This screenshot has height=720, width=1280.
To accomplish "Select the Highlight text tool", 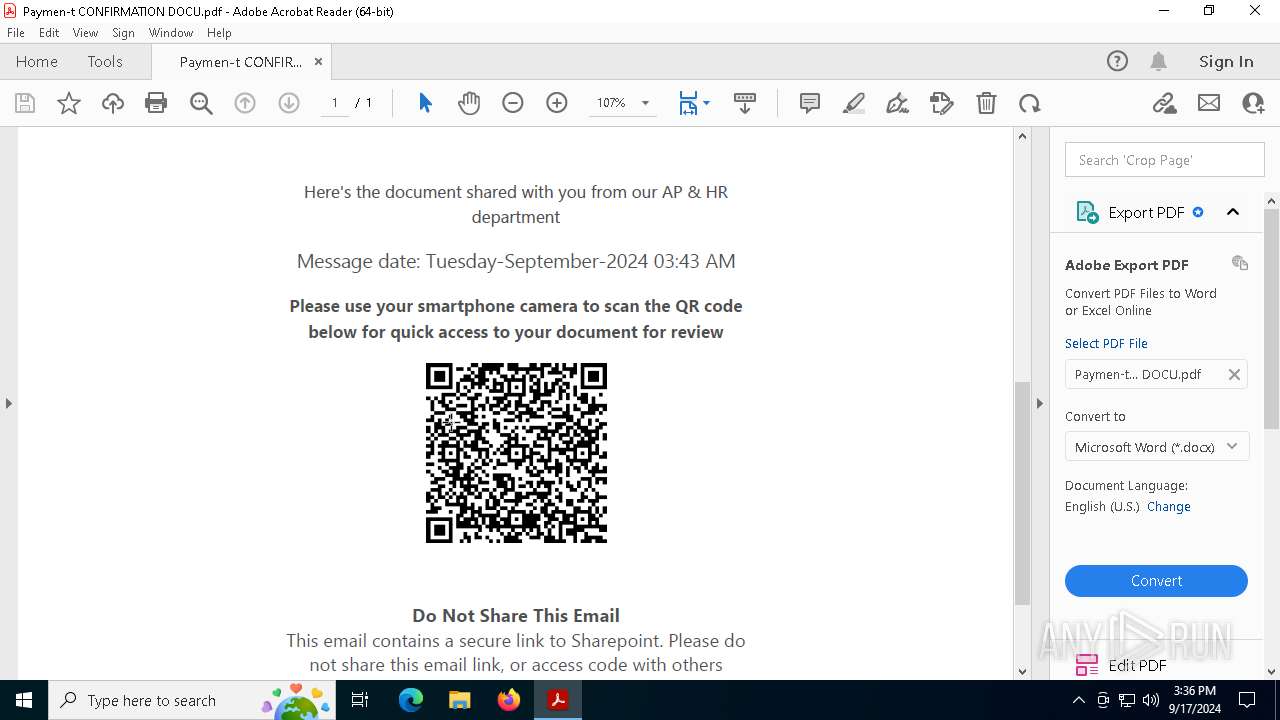I will (854, 103).
